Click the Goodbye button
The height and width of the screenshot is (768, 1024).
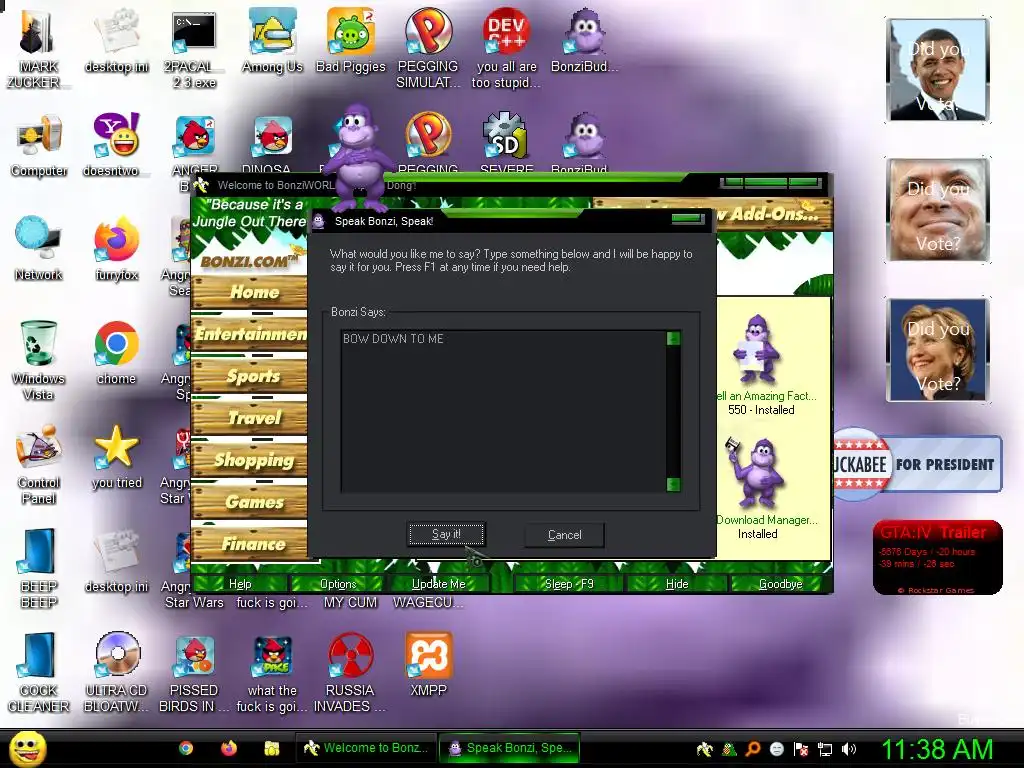pyautogui.click(x=780, y=584)
